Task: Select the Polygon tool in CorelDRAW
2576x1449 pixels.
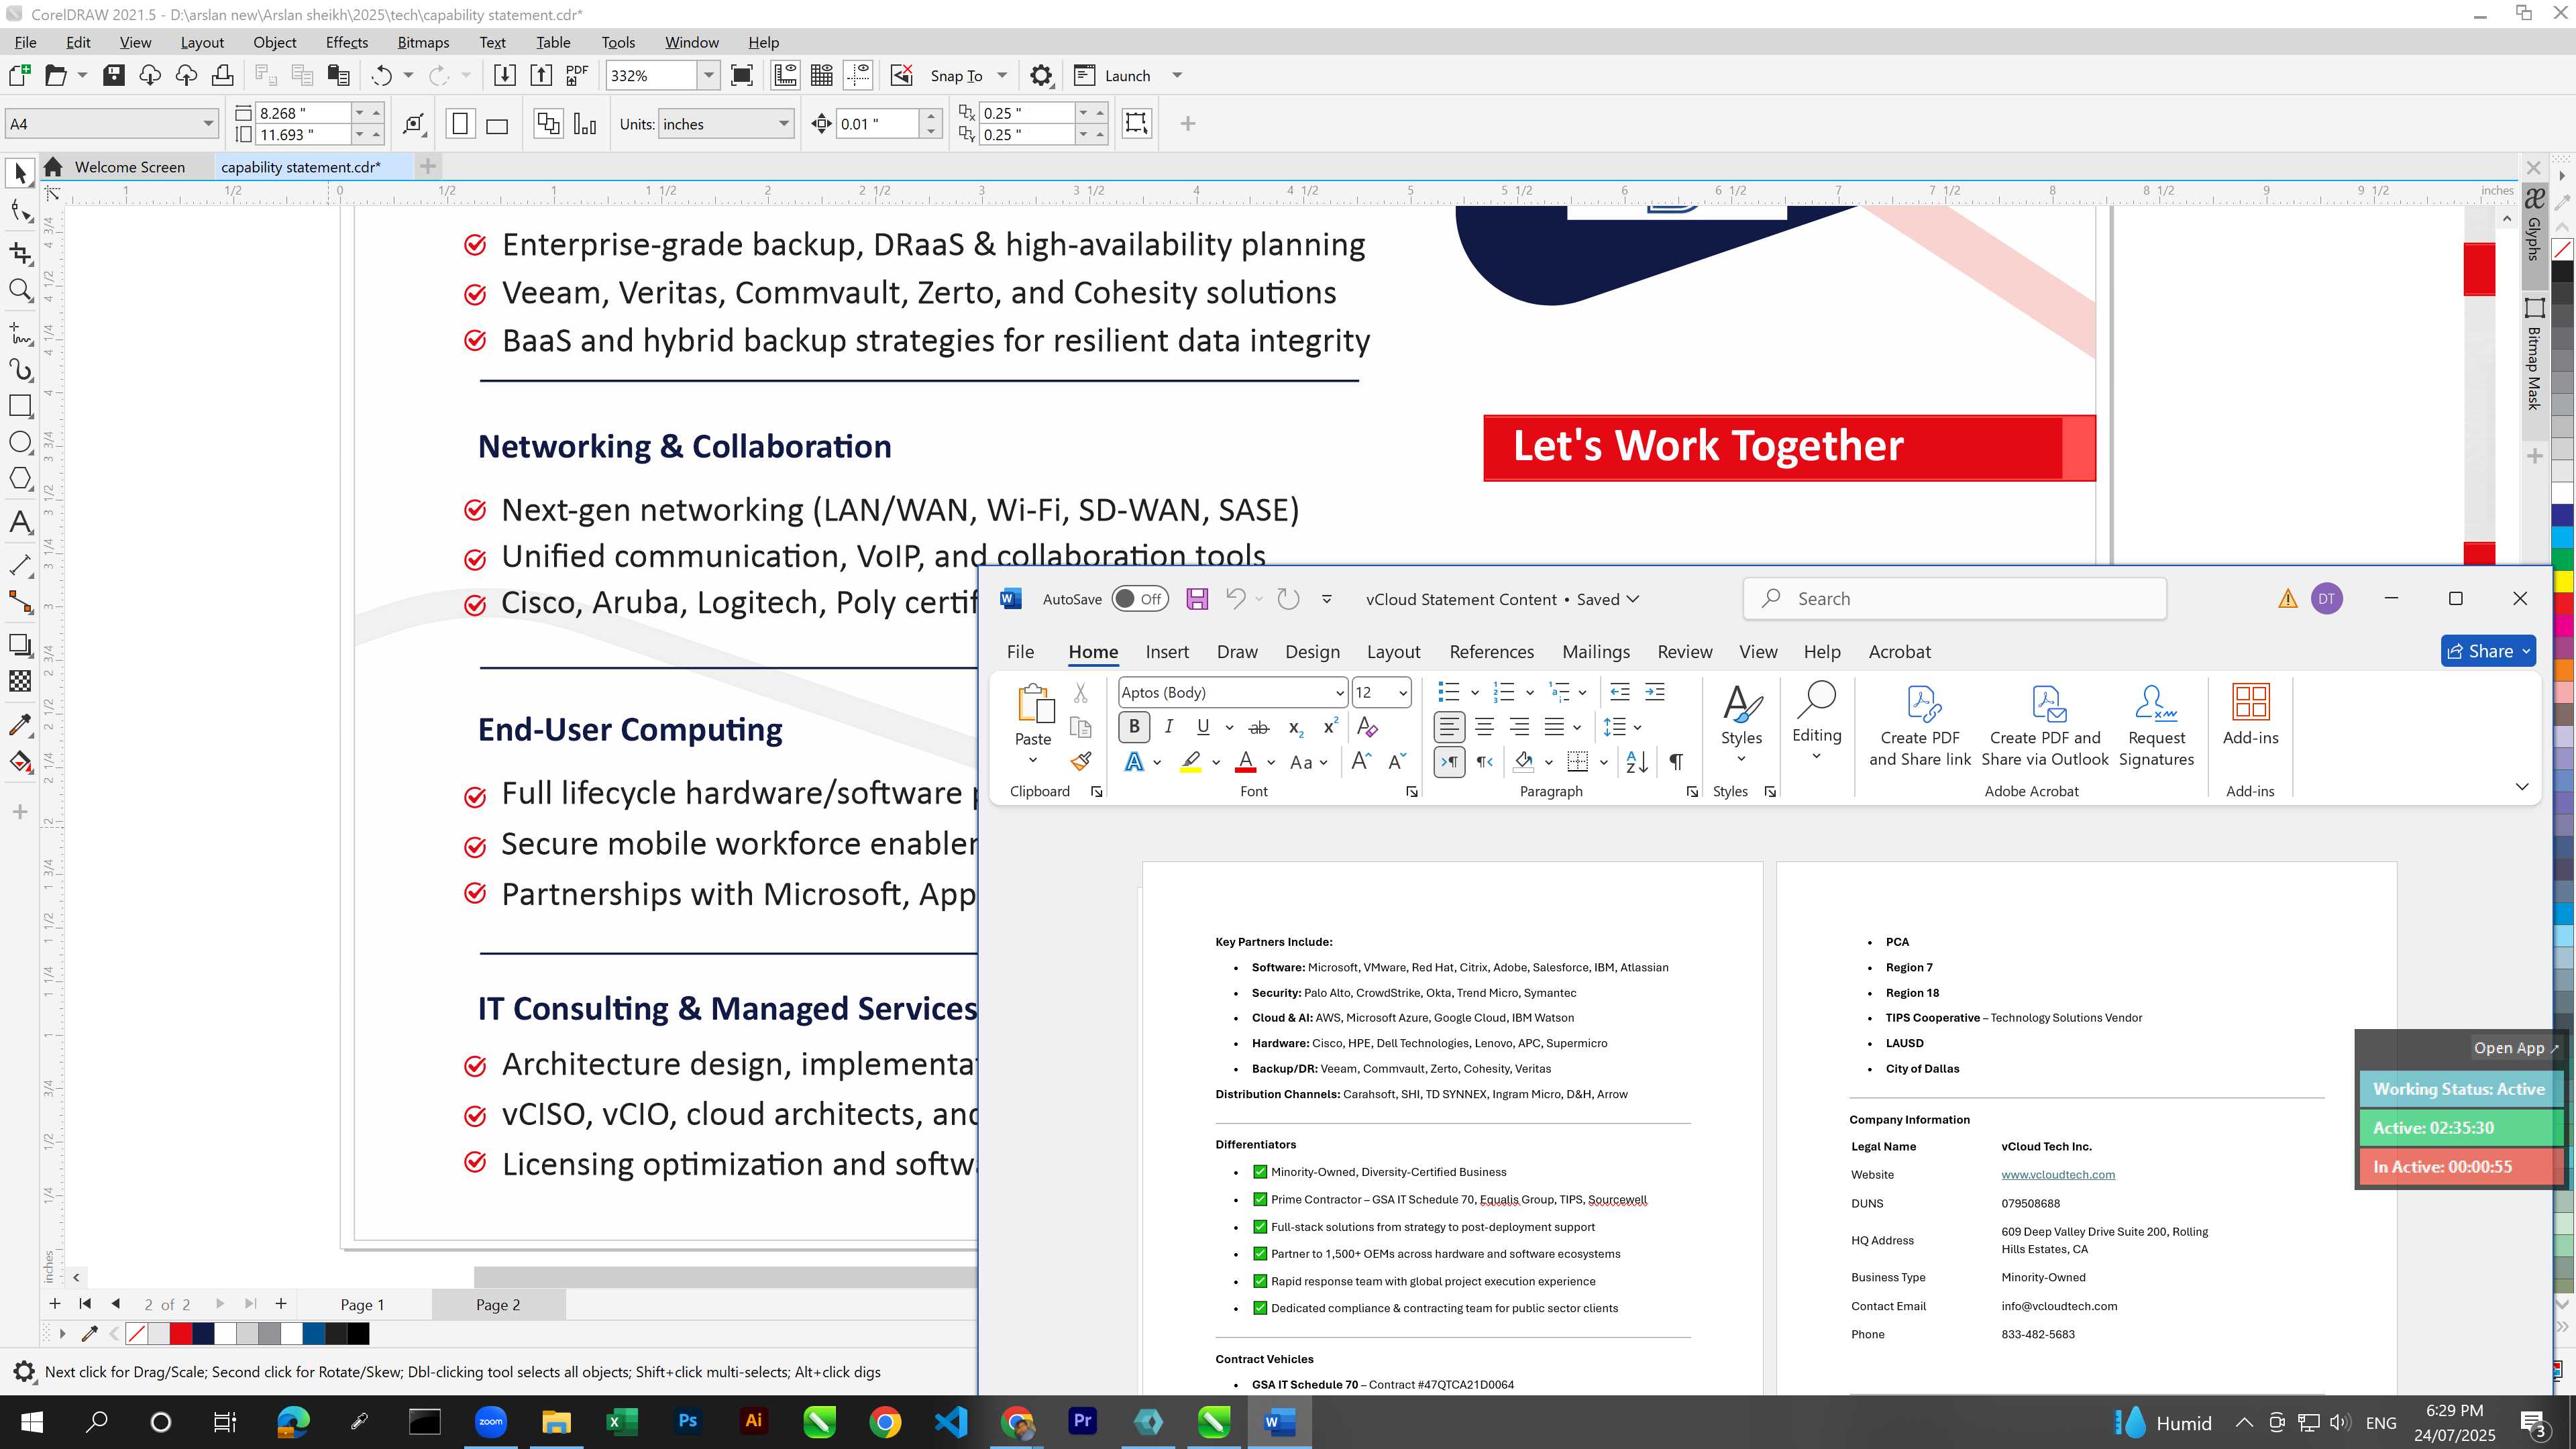Action: (20, 478)
